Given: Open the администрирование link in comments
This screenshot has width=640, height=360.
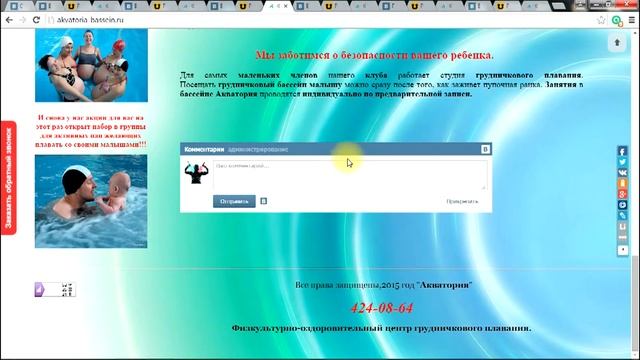Looking at the screenshot, I should pos(258,149).
